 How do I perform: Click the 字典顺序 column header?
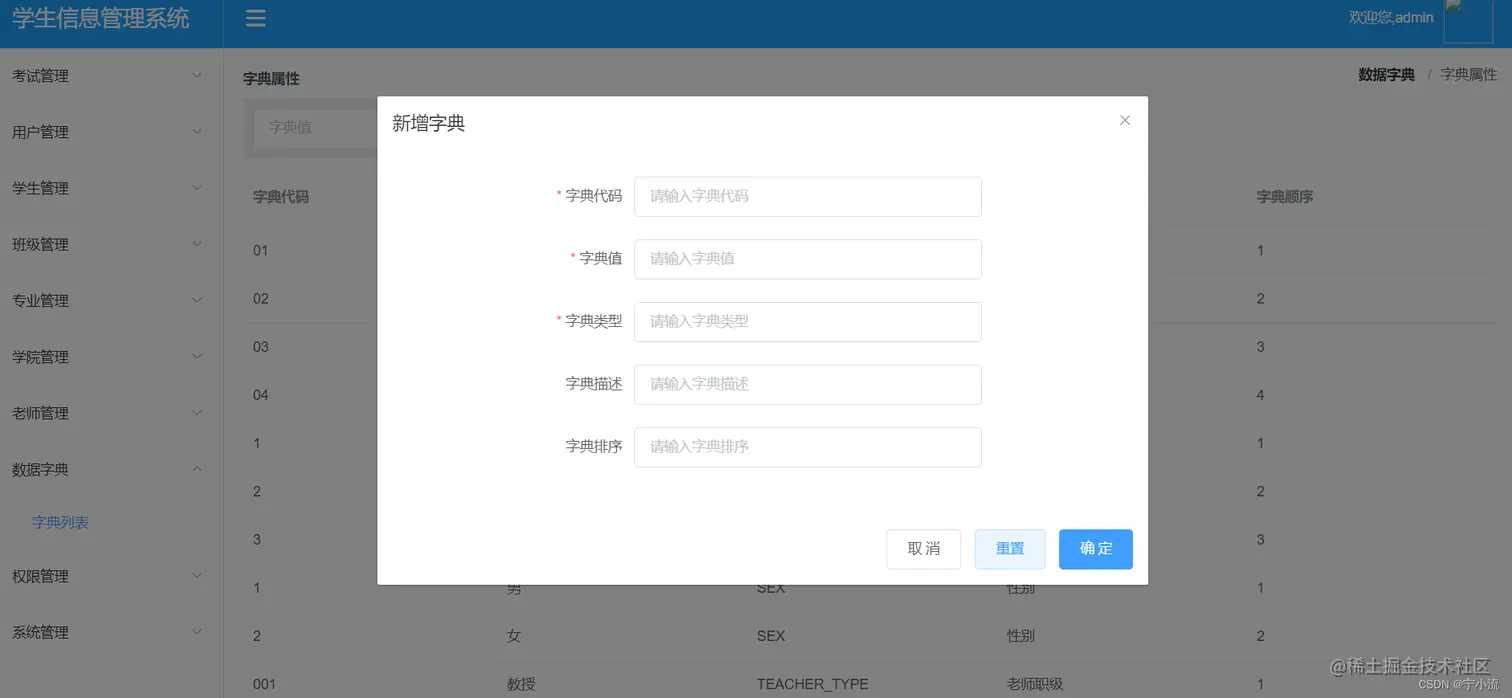coord(1285,197)
